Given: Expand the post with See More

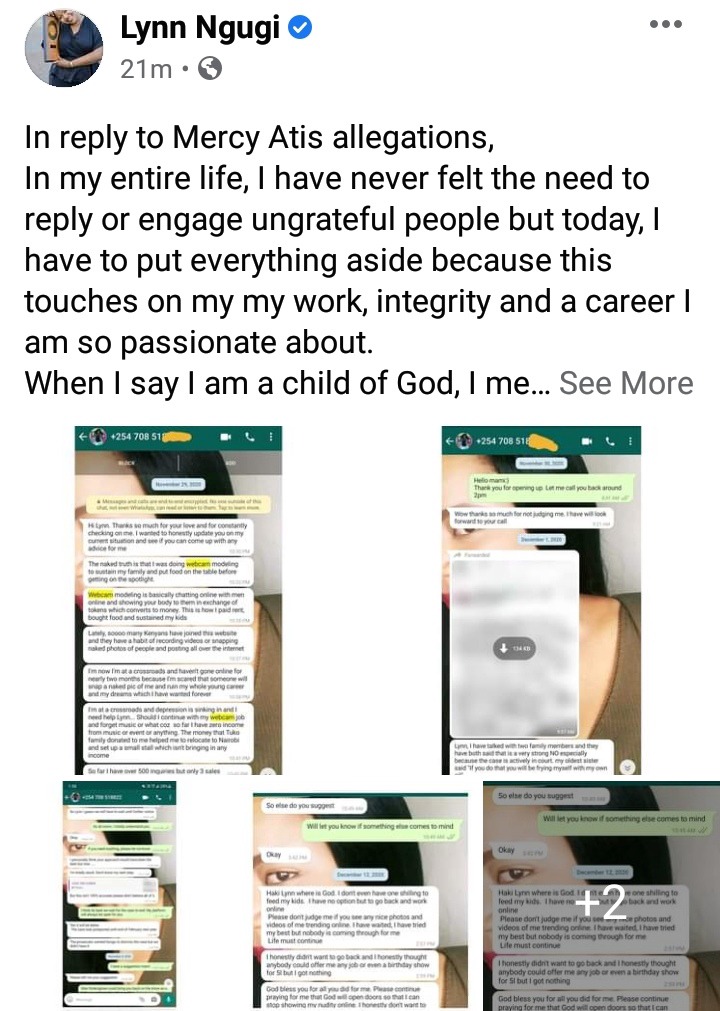Looking at the screenshot, I should click(626, 383).
